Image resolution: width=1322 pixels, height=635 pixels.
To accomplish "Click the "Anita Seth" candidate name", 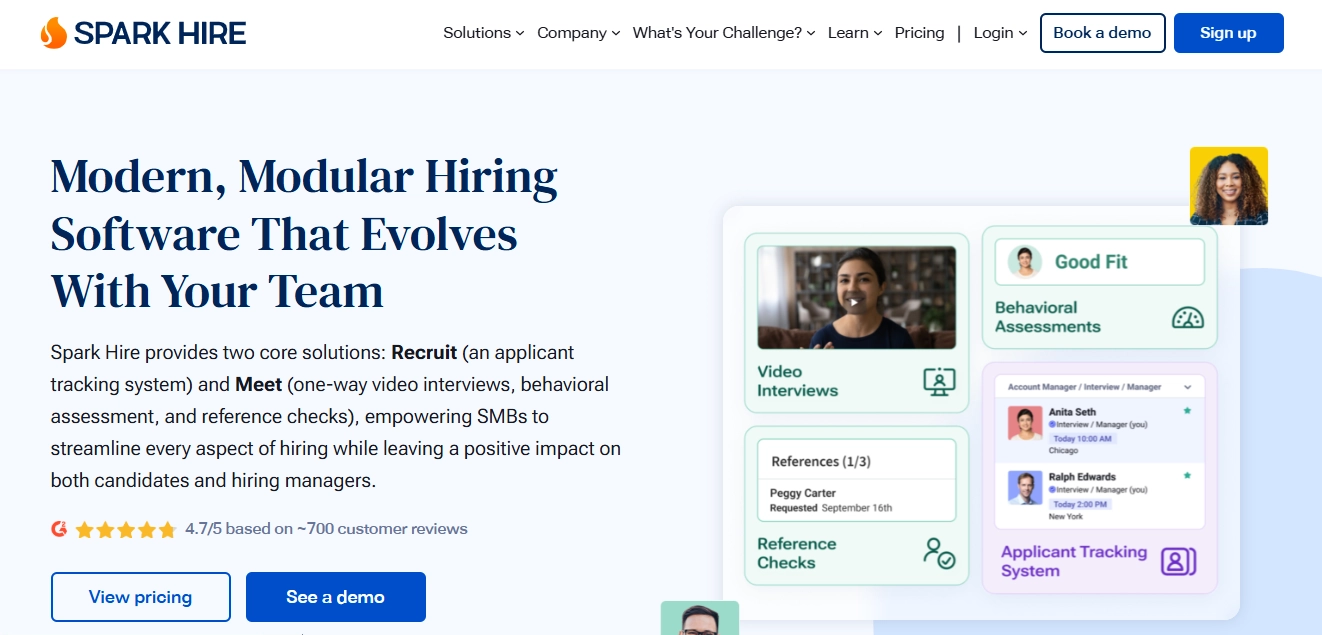I will coord(1072,412).
